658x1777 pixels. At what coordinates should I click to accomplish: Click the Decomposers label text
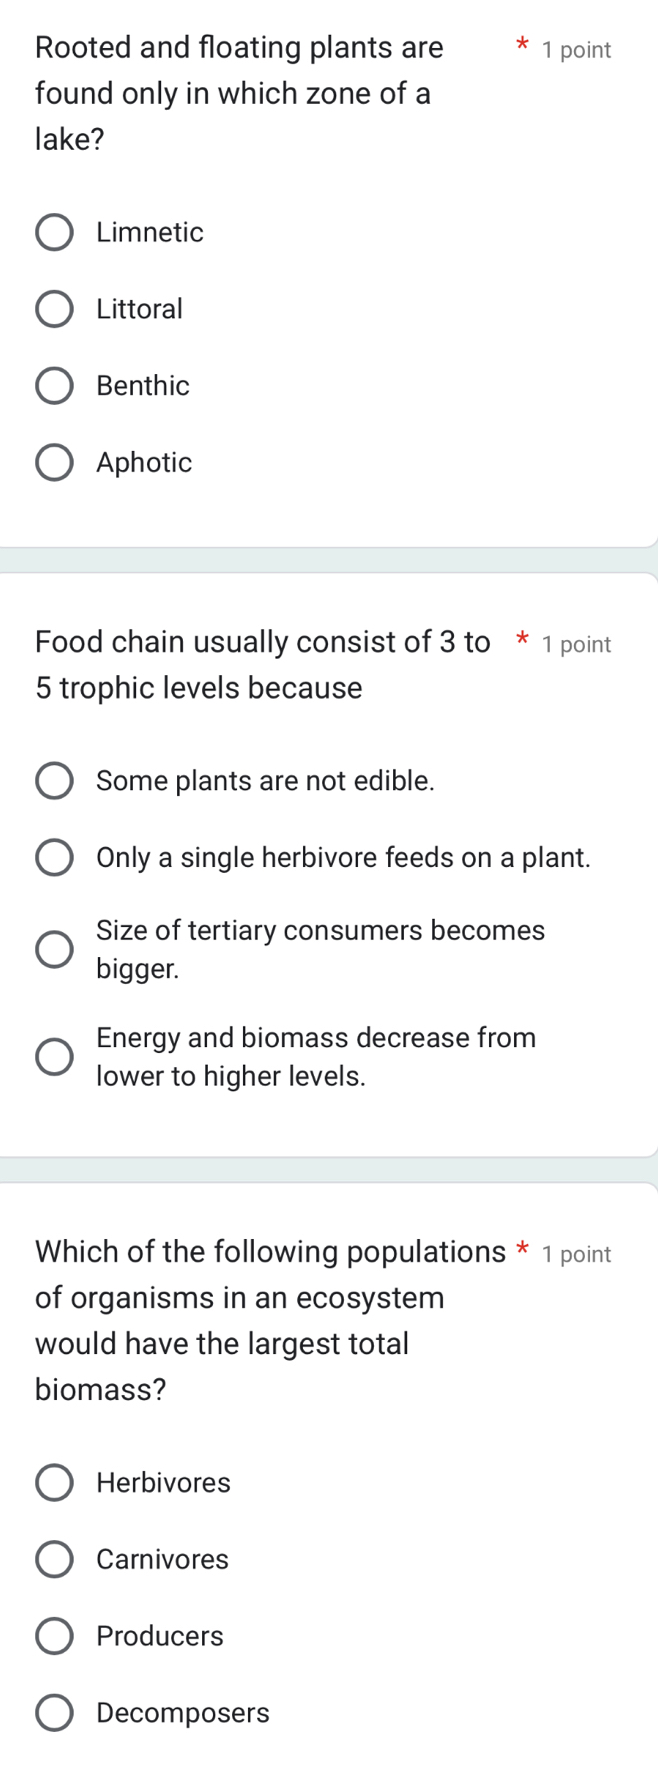(x=183, y=1713)
